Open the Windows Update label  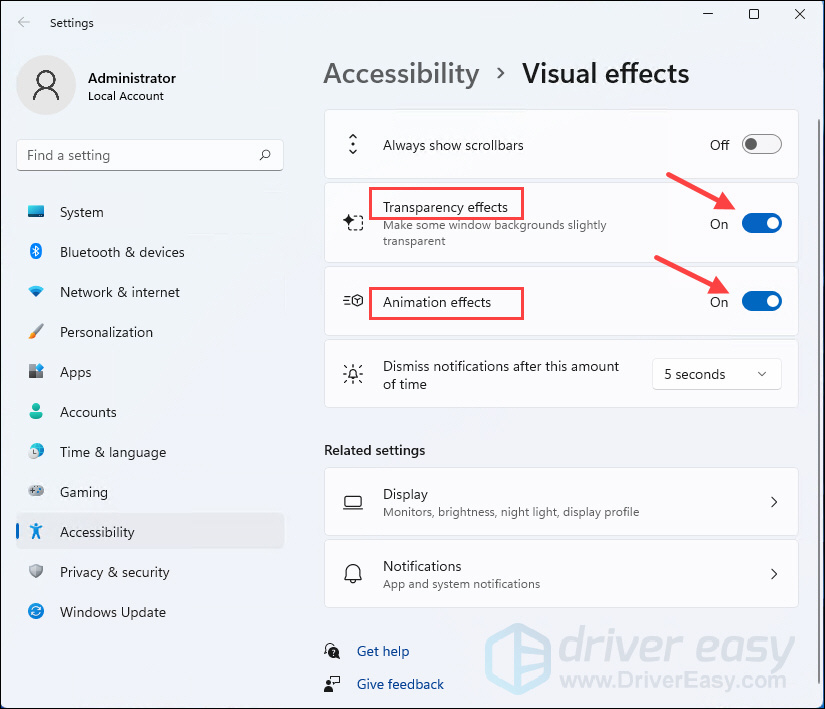[113, 612]
